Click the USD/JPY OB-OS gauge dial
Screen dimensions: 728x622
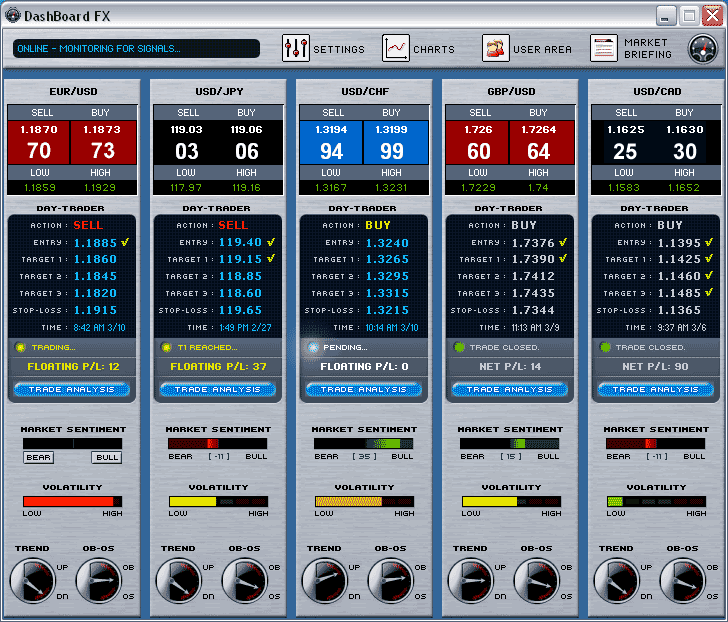245,581
